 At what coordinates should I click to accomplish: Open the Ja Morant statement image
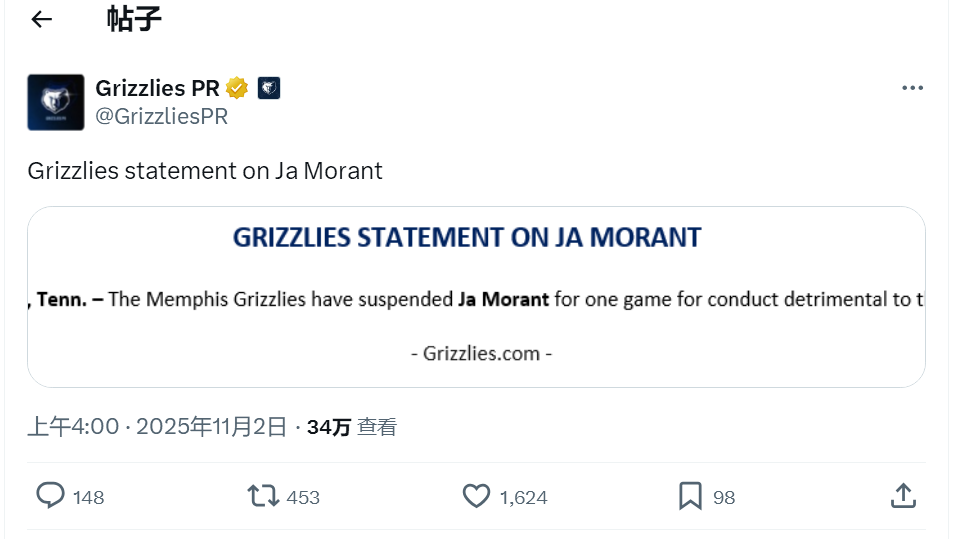pos(476,297)
